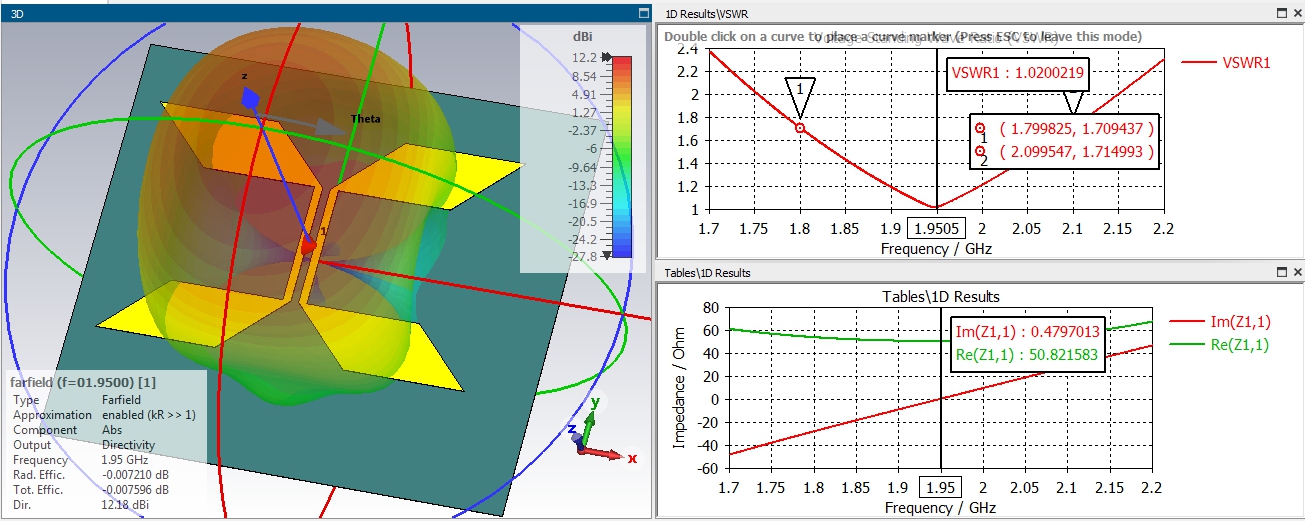Viewport: 1305px width, 521px height.
Task: Select the Im(Z1,1) legend entry
Action: (x=1221, y=321)
